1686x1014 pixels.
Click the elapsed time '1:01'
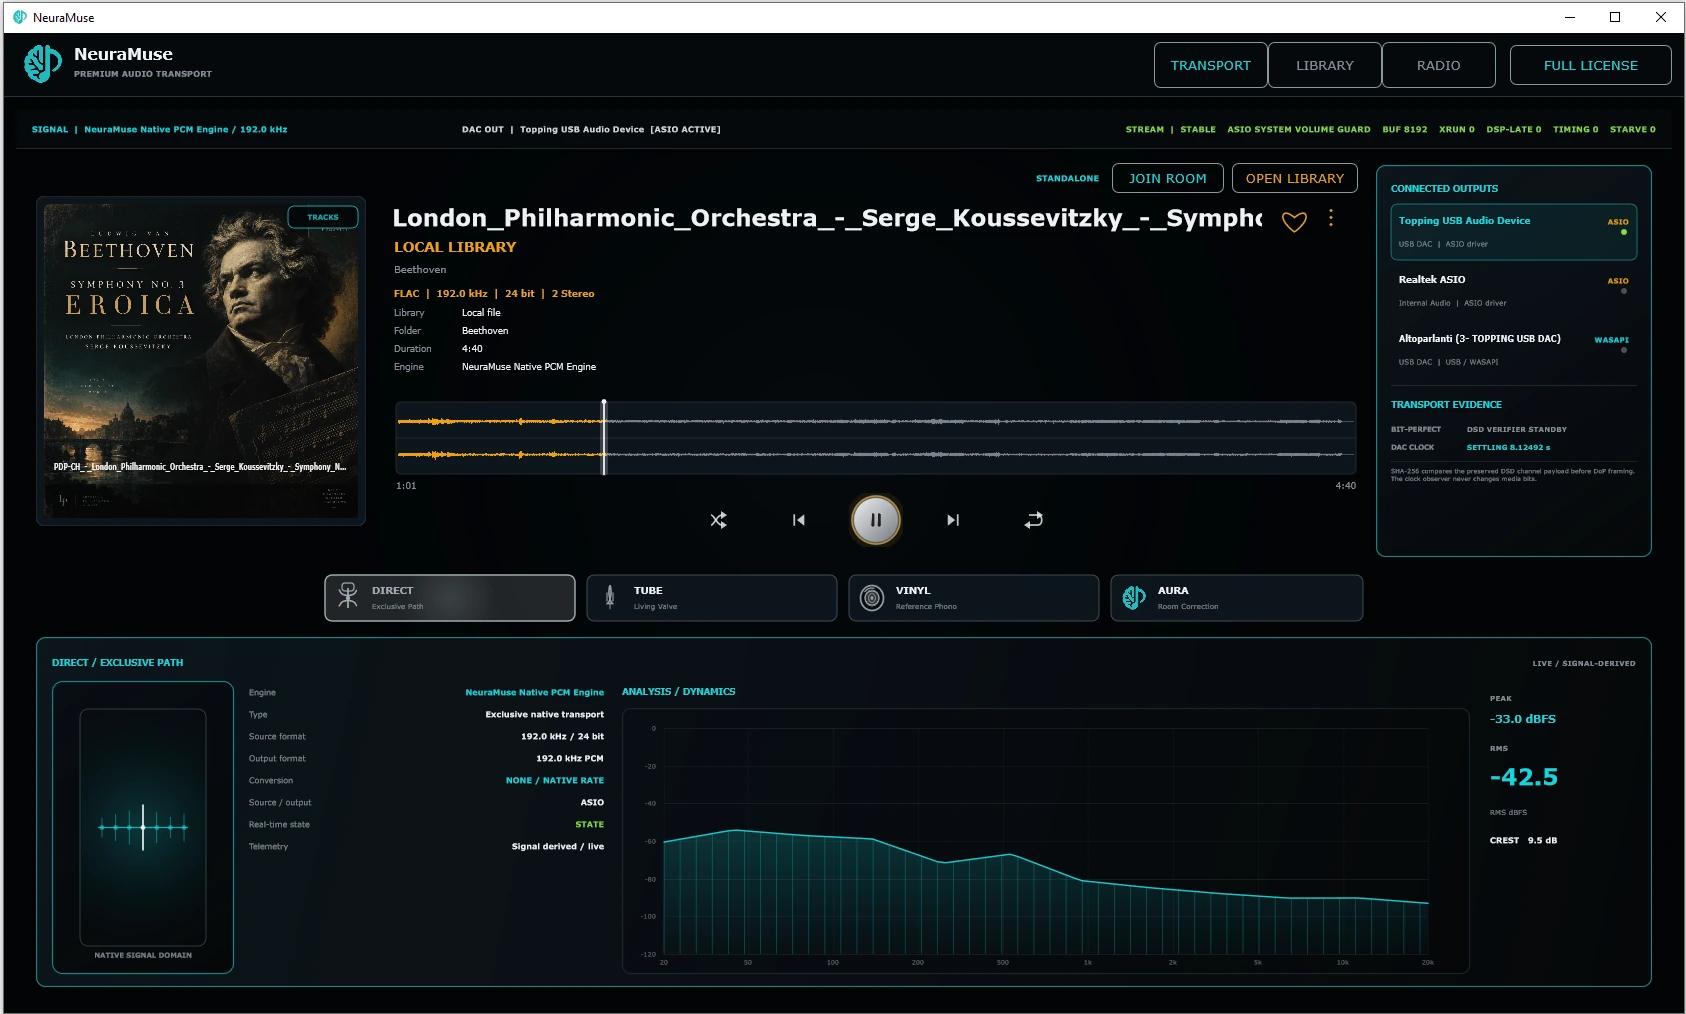(406, 486)
